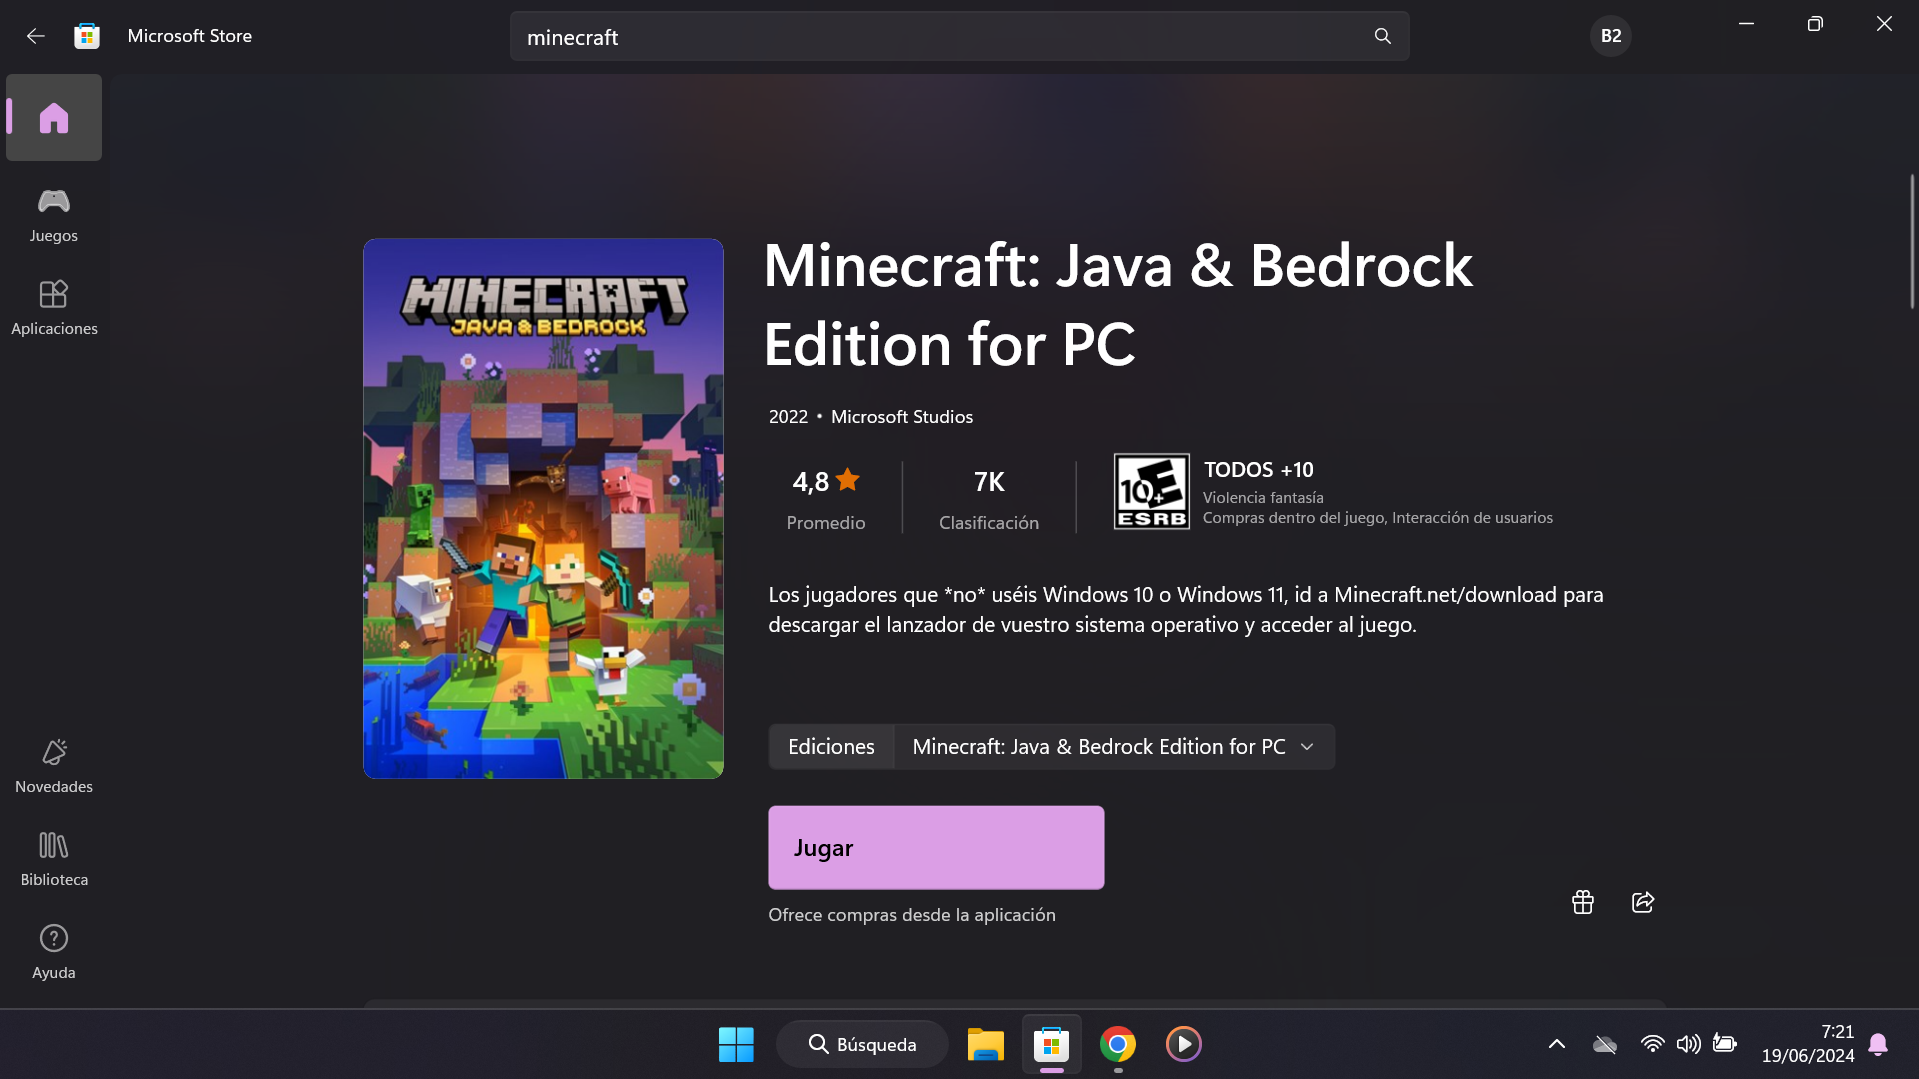Click the "Minecraft: Java & Bedrock Edition for PC" title
Image resolution: width=1919 pixels, height=1079 pixels.
[x=1118, y=305]
